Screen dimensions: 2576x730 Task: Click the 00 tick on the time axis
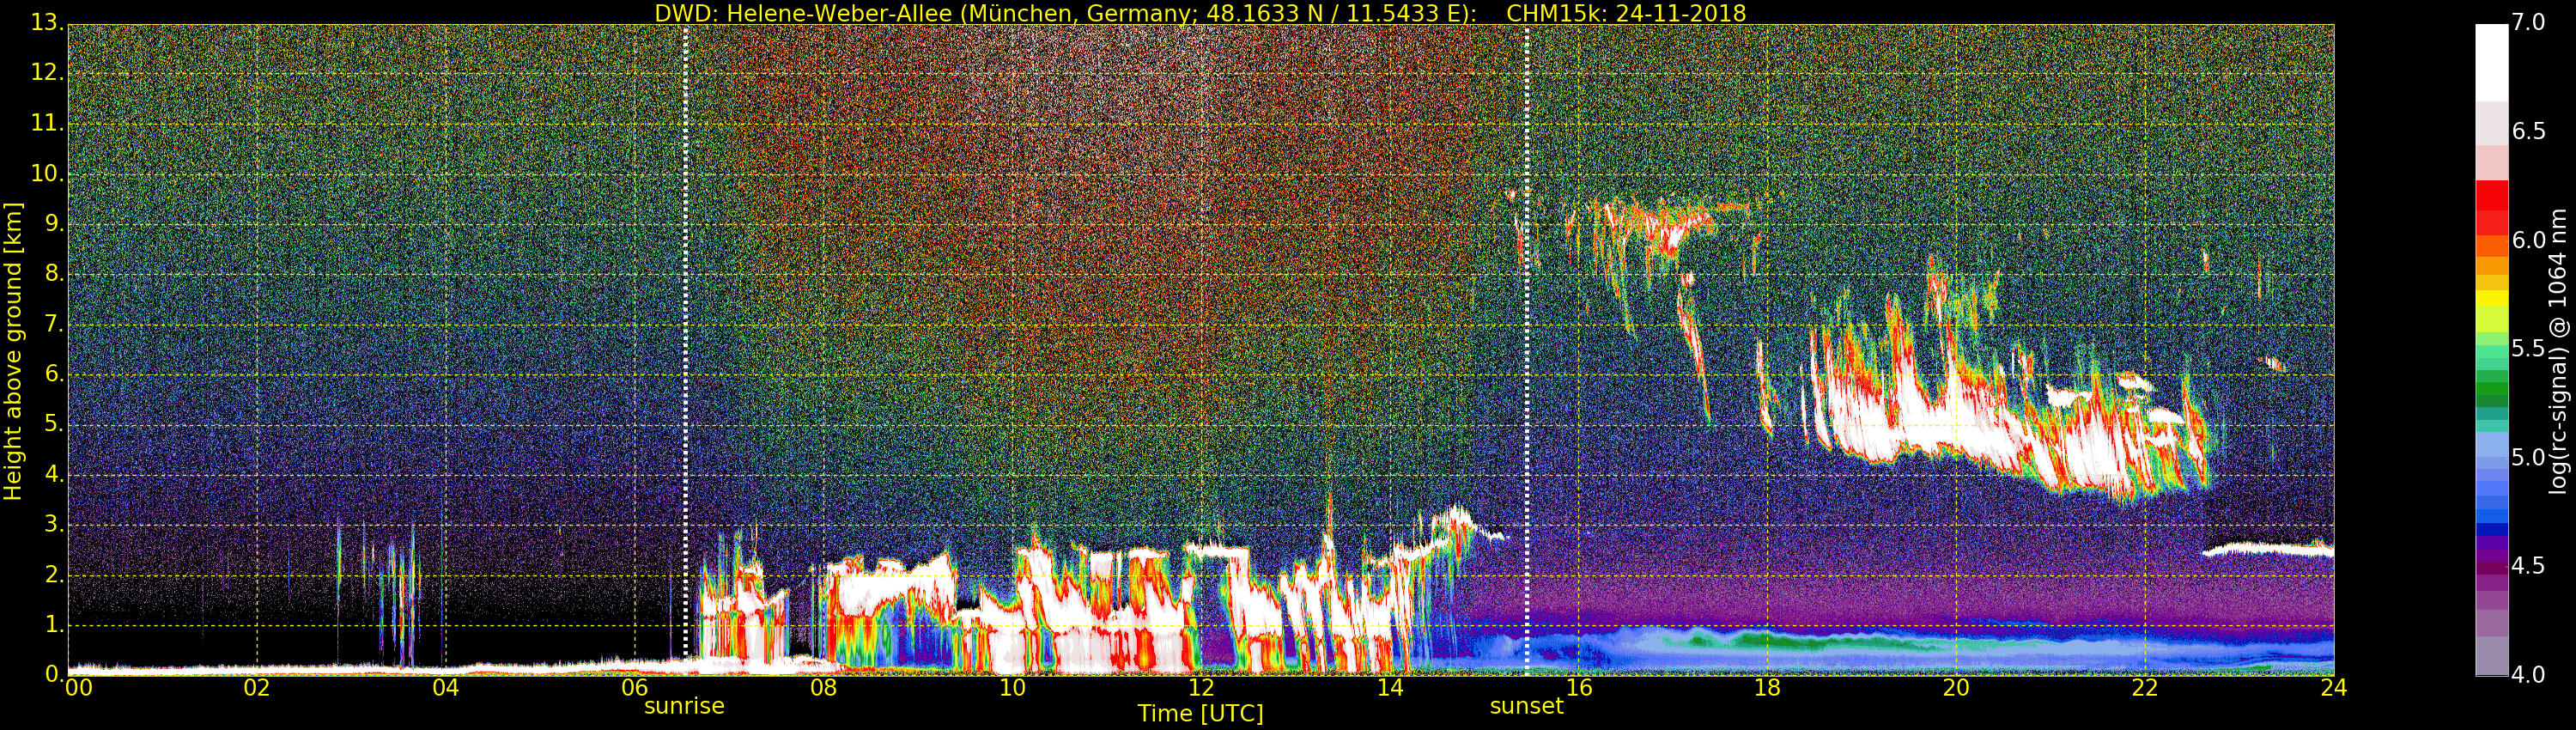[x=78, y=688]
